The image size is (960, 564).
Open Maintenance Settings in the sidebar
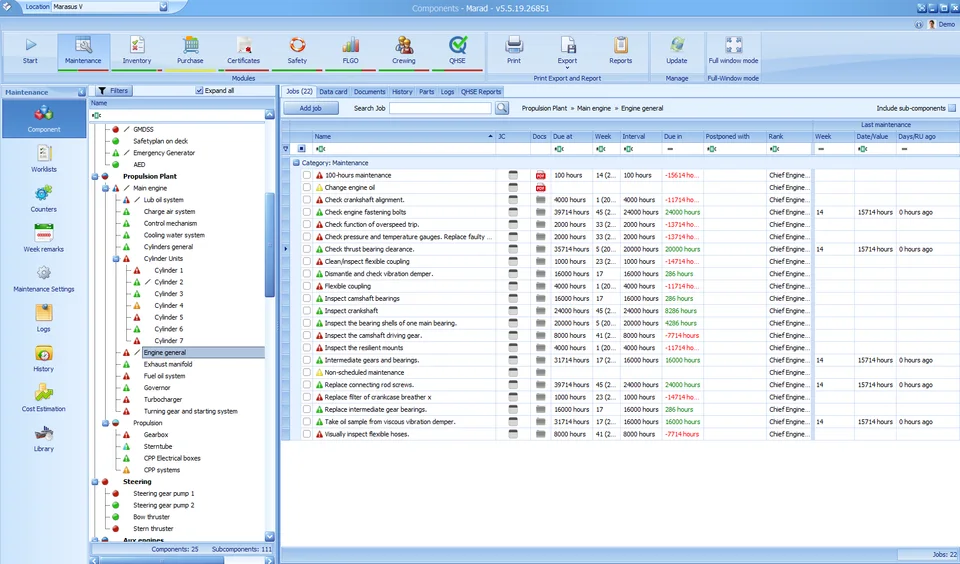click(x=44, y=278)
